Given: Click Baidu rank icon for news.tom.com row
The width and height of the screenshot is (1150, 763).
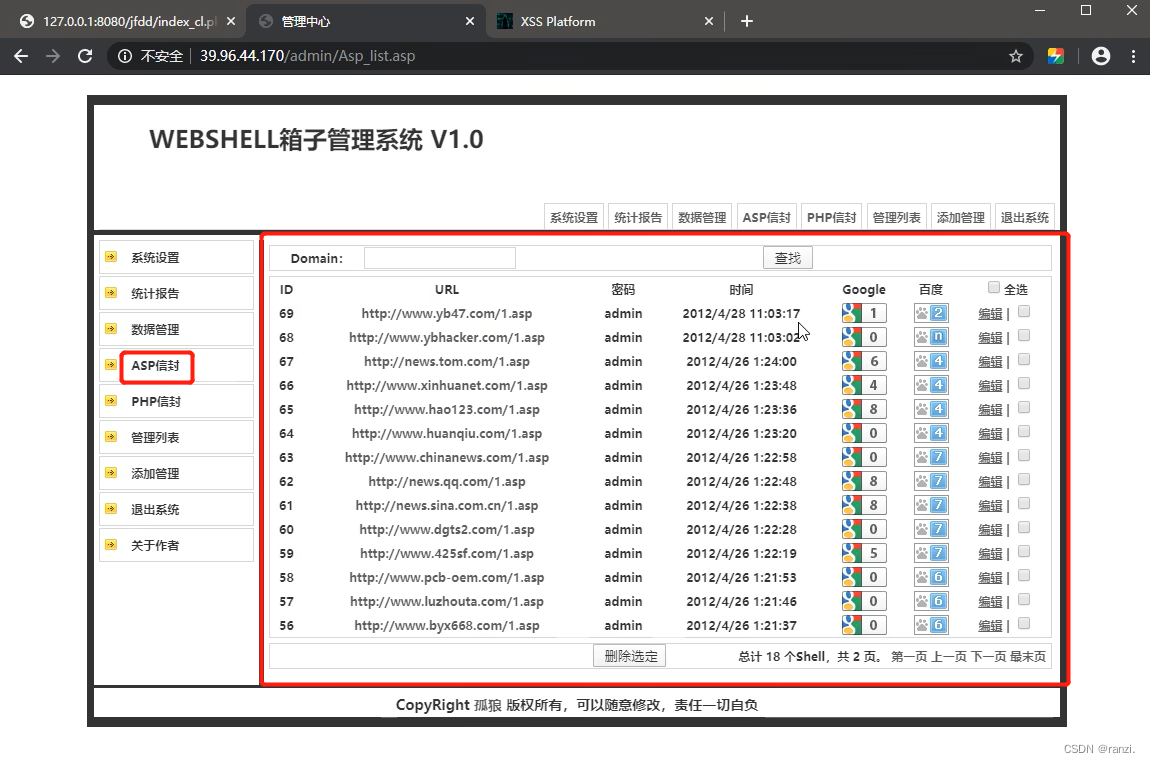Looking at the screenshot, I should (931, 362).
